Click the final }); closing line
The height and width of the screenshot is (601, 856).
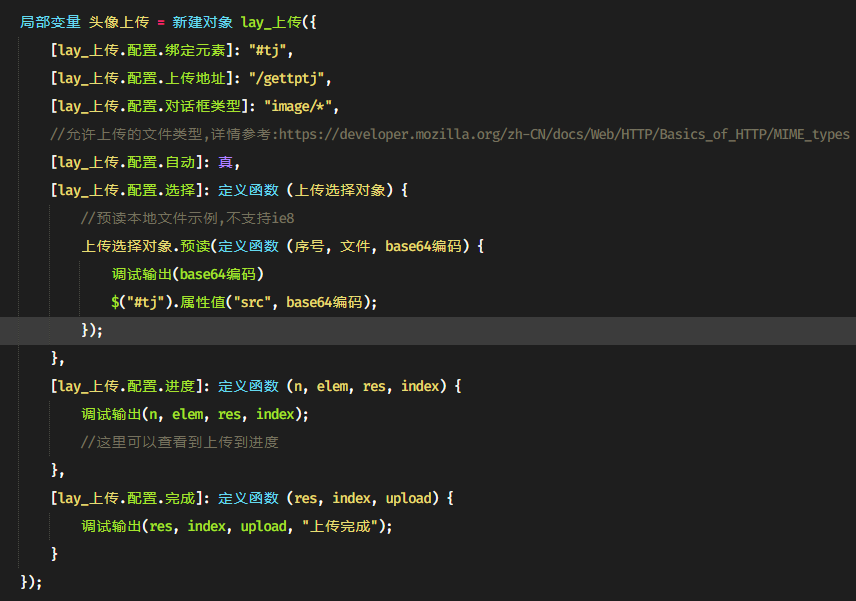[31, 582]
